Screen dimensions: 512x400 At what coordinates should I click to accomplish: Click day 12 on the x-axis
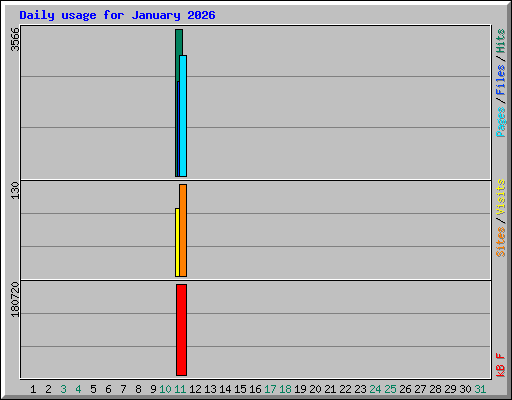coord(195,389)
